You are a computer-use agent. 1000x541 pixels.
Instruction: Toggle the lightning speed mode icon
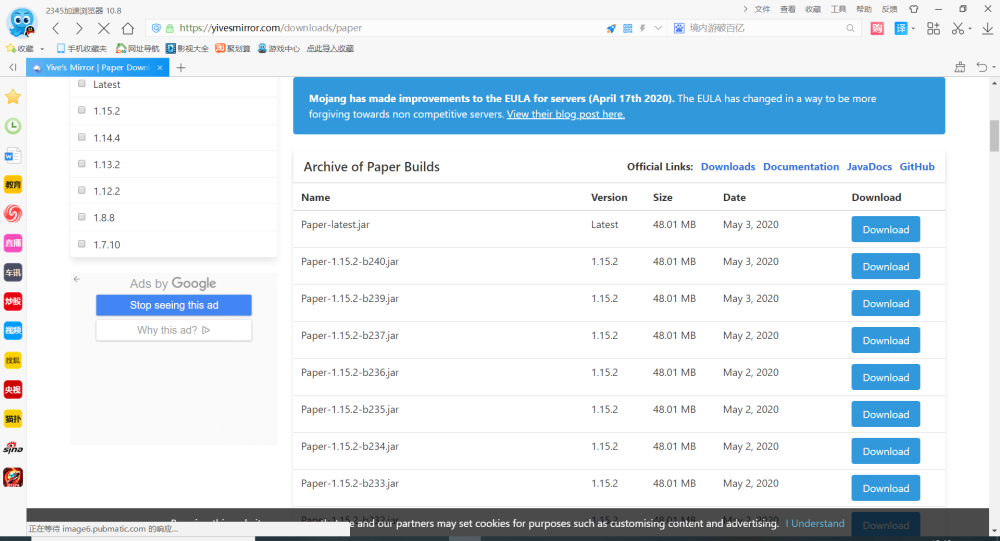click(x=643, y=28)
